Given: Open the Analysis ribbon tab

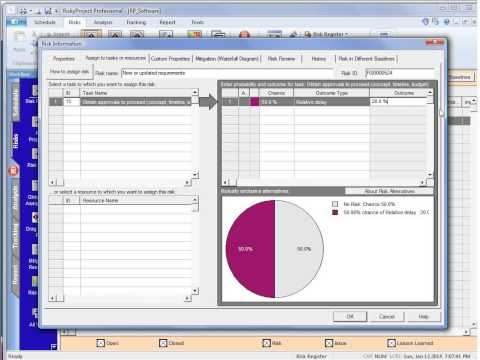Looking at the screenshot, I should click(x=103, y=22).
